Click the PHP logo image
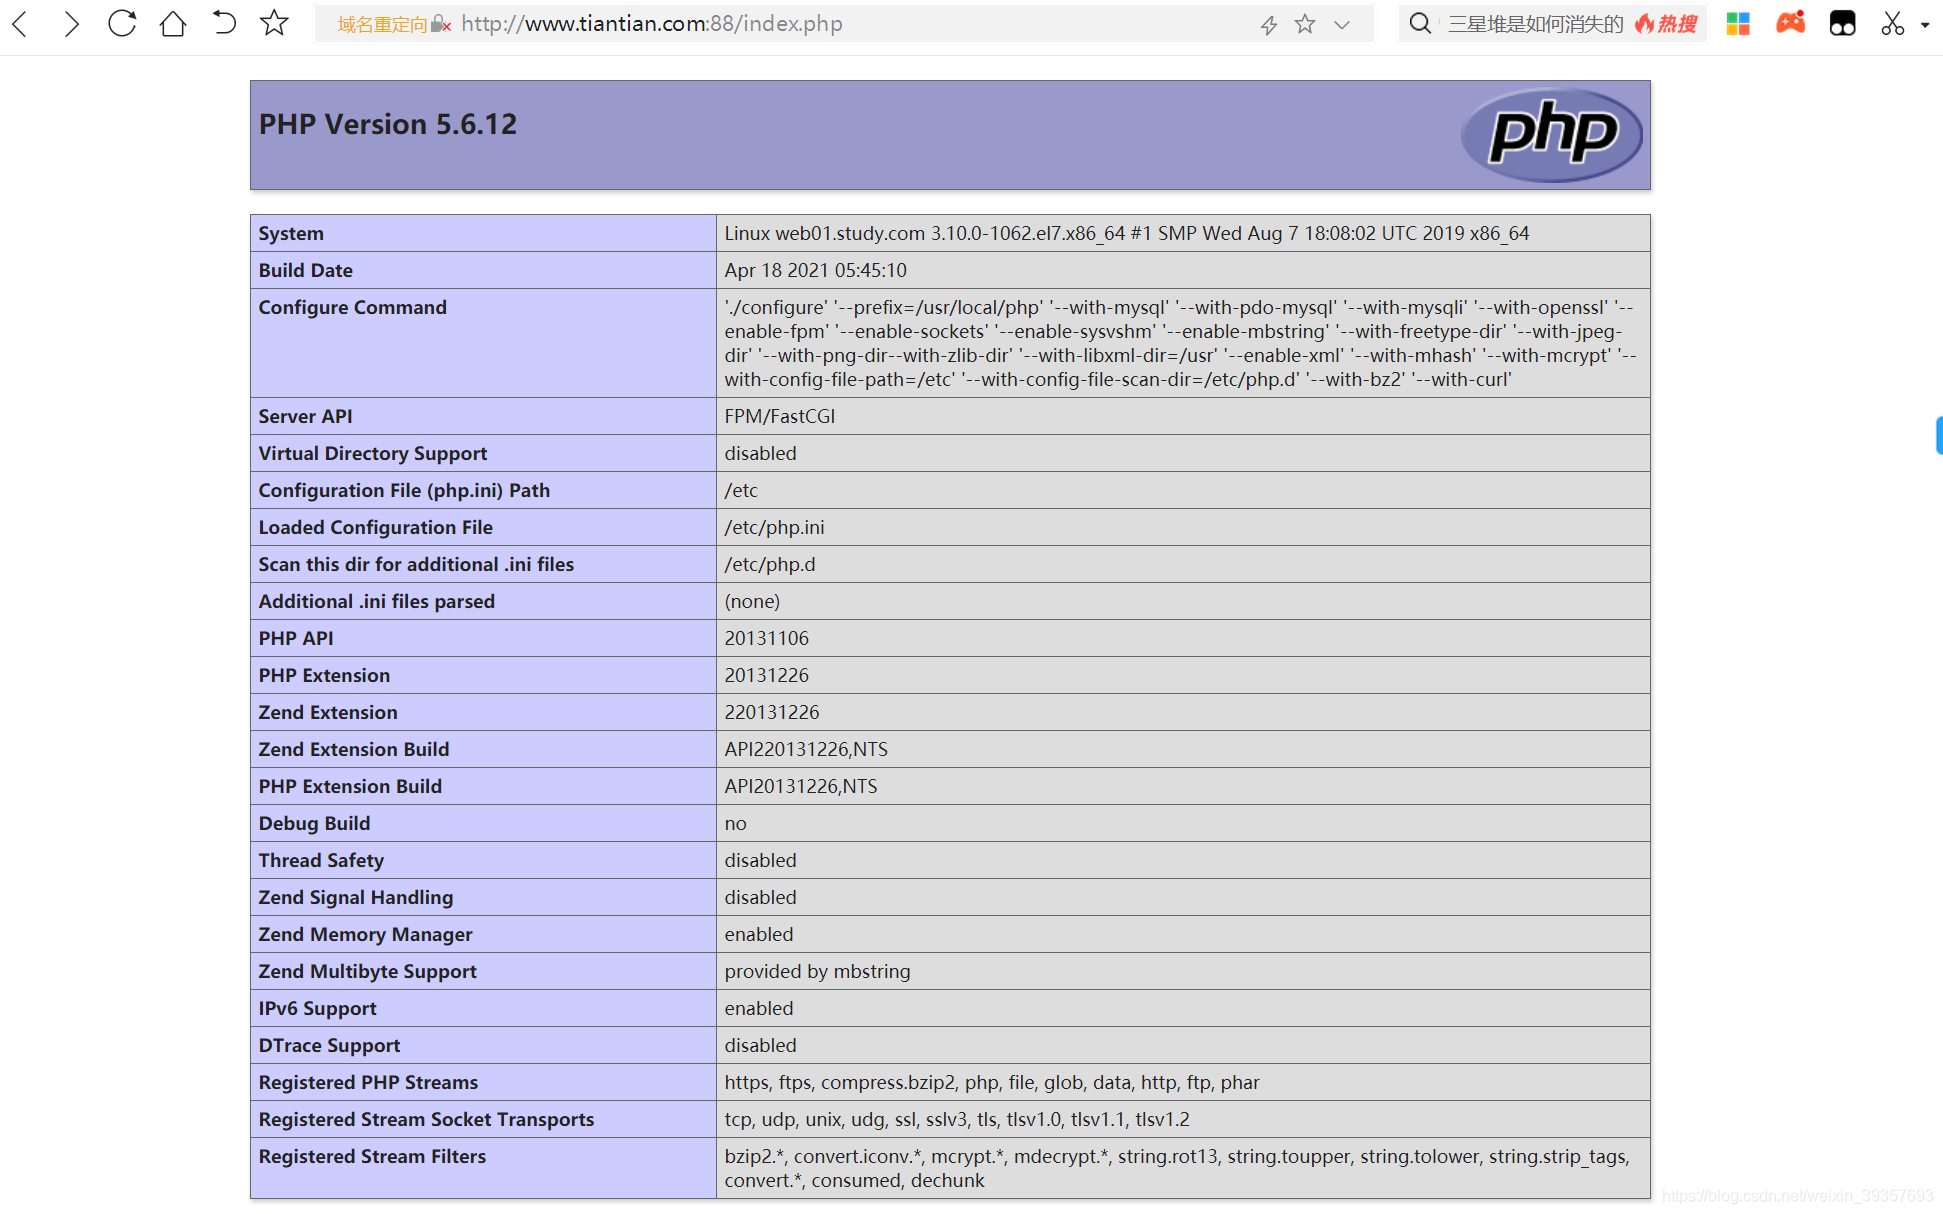 pos(1551,135)
